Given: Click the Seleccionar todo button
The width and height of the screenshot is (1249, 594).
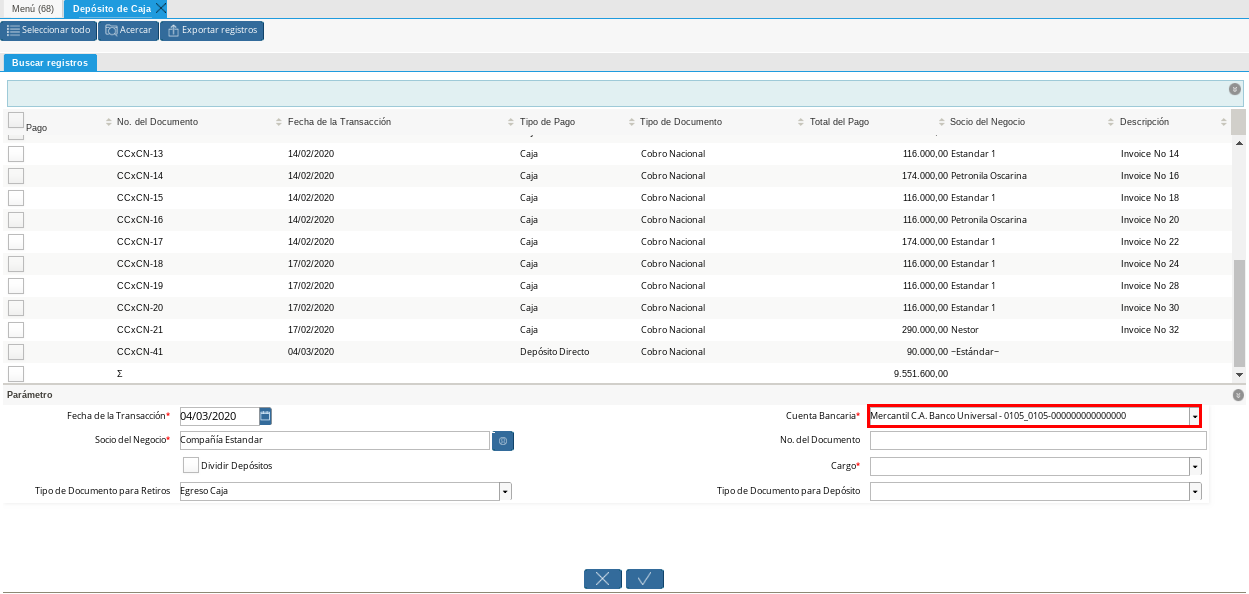Looking at the screenshot, I should (49, 31).
